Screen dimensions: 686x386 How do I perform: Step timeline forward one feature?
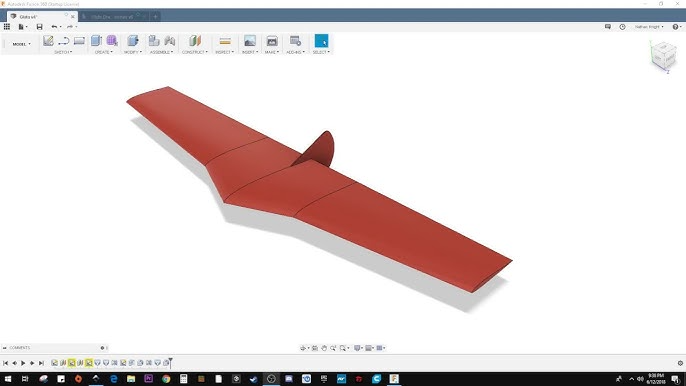[32, 363]
